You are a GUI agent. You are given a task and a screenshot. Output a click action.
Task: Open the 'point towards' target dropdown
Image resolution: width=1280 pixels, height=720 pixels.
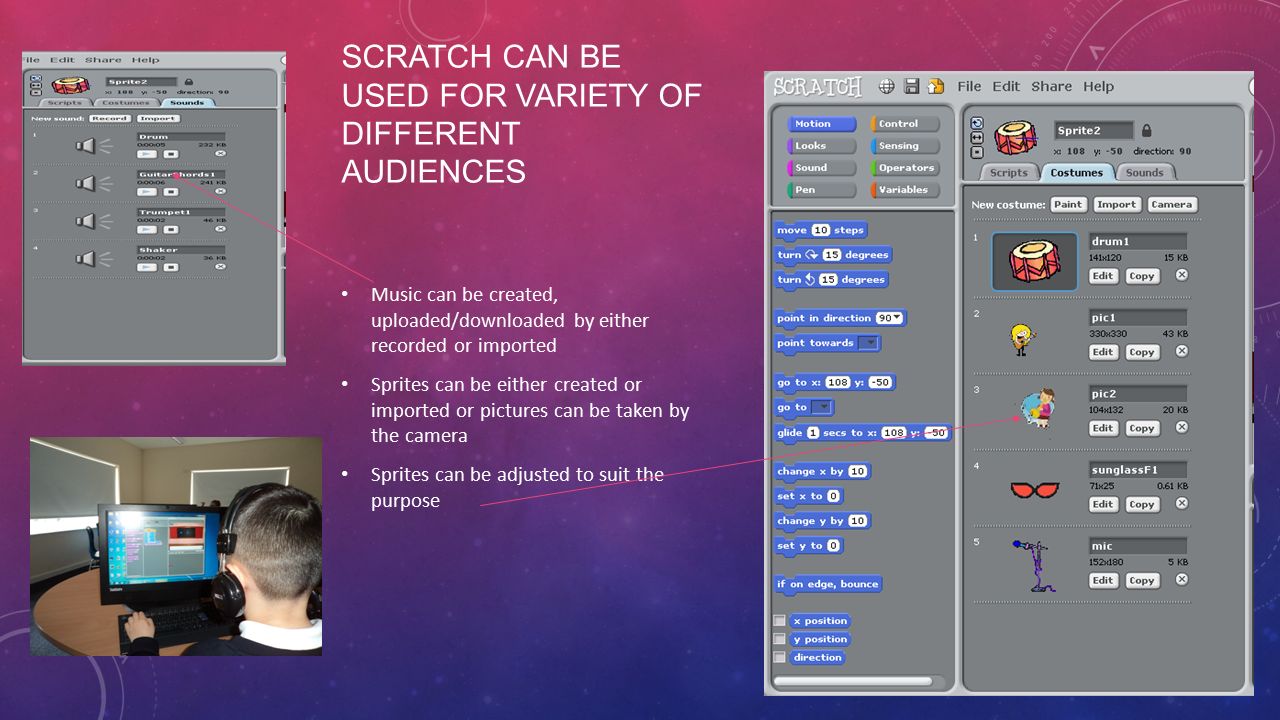click(869, 343)
